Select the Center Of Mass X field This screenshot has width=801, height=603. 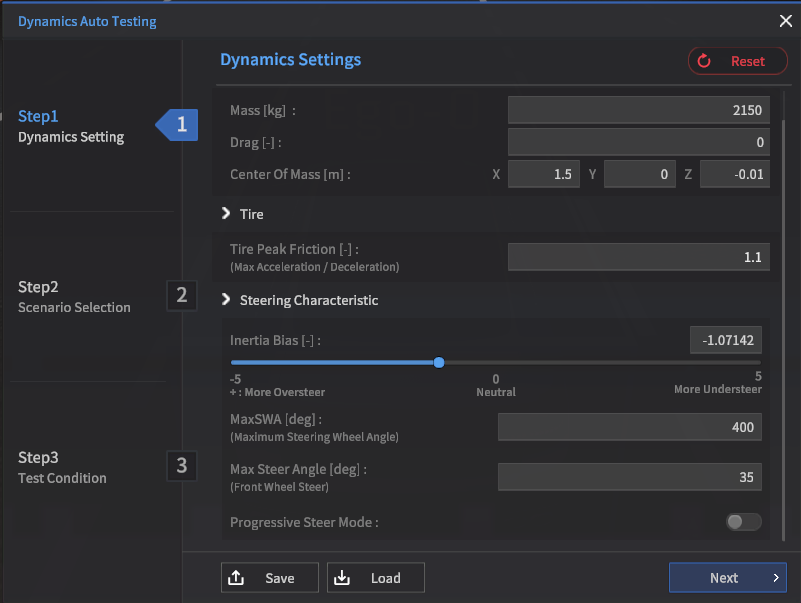coord(542,175)
